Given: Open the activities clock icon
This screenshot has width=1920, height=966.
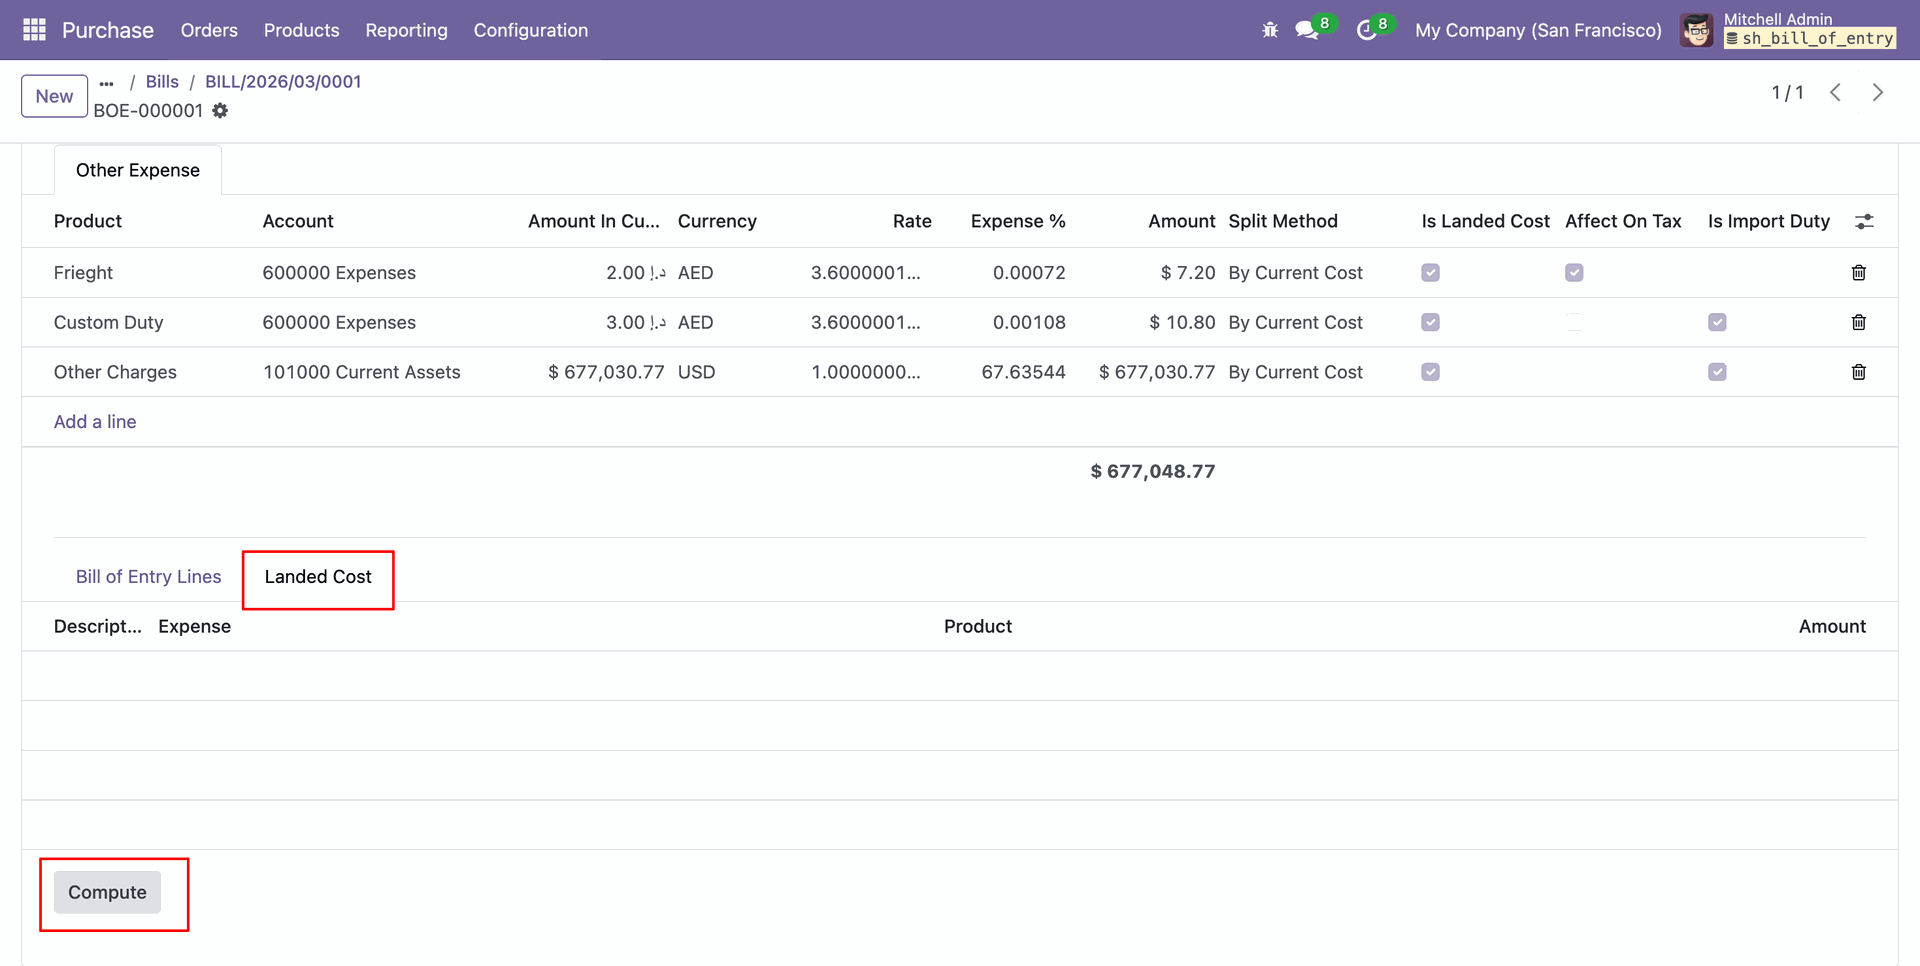Looking at the screenshot, I should tap(1366, 30).
